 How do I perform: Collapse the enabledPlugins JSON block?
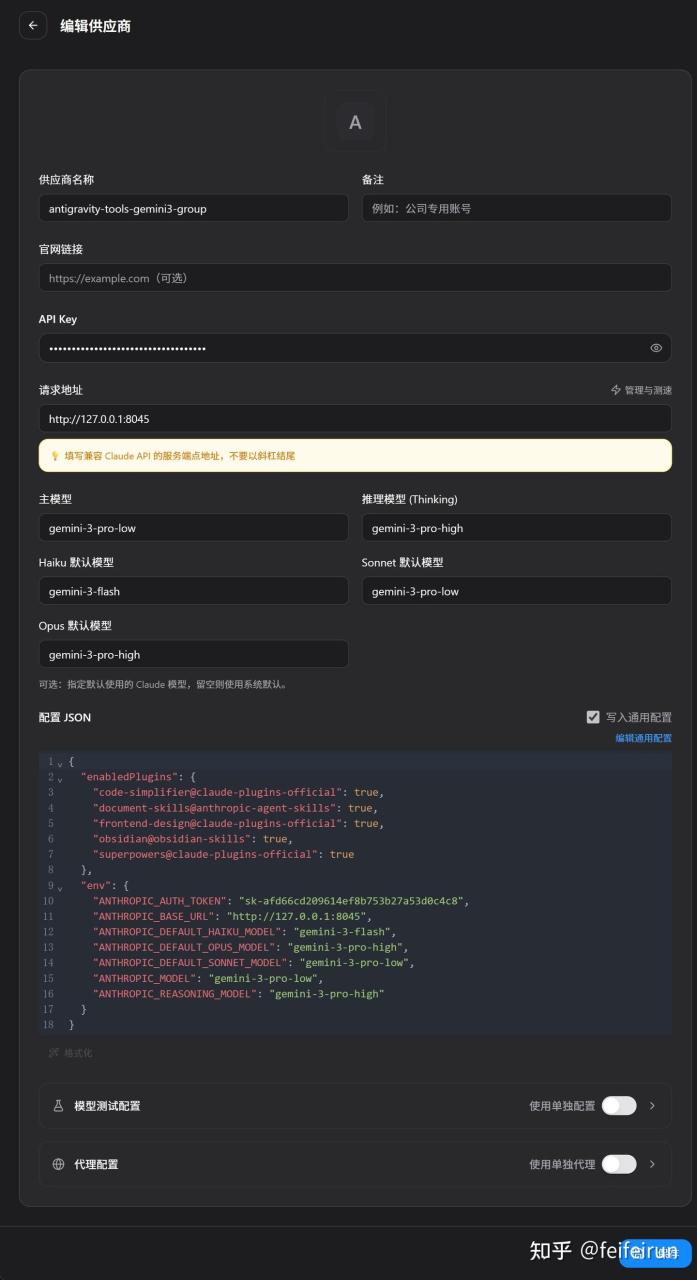point(60,778)
